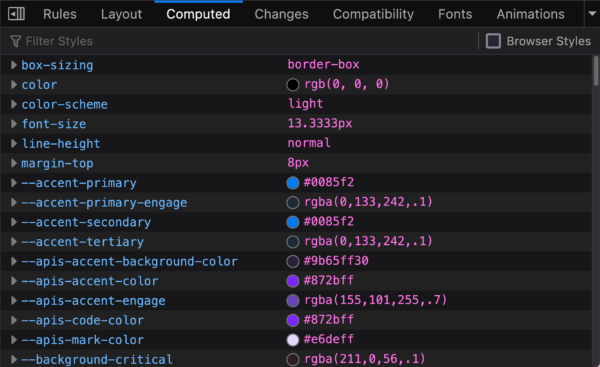Expand the --accent-secondary variable
The height and width of the screenshot is (367, 600).
pyautogui.click(x=14, y=222)
